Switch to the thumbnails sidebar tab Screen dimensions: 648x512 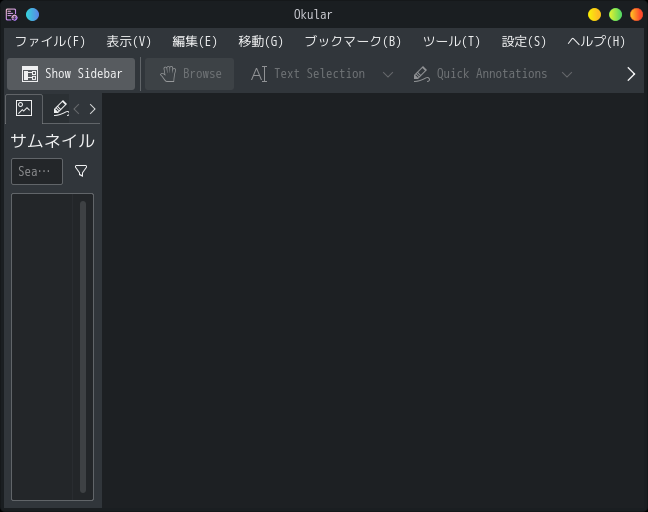click(x=24, y=109)
